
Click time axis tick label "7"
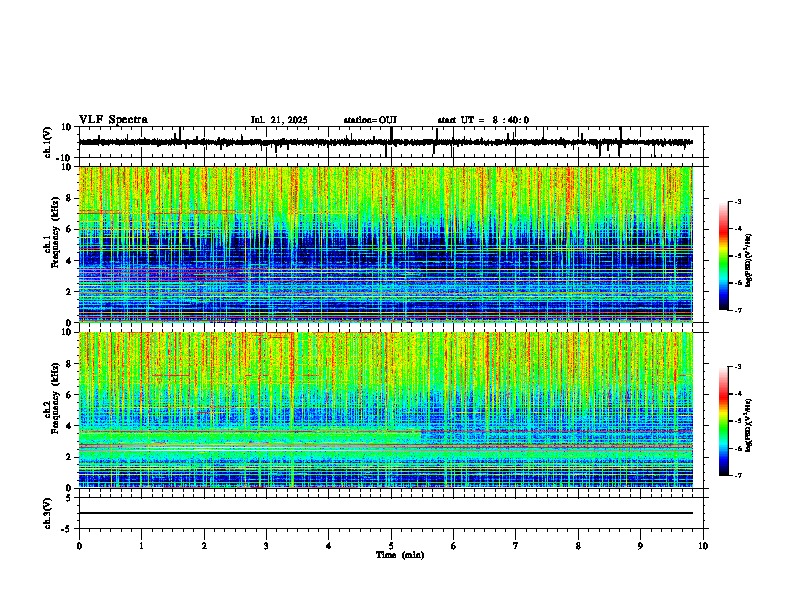point(516,546)
